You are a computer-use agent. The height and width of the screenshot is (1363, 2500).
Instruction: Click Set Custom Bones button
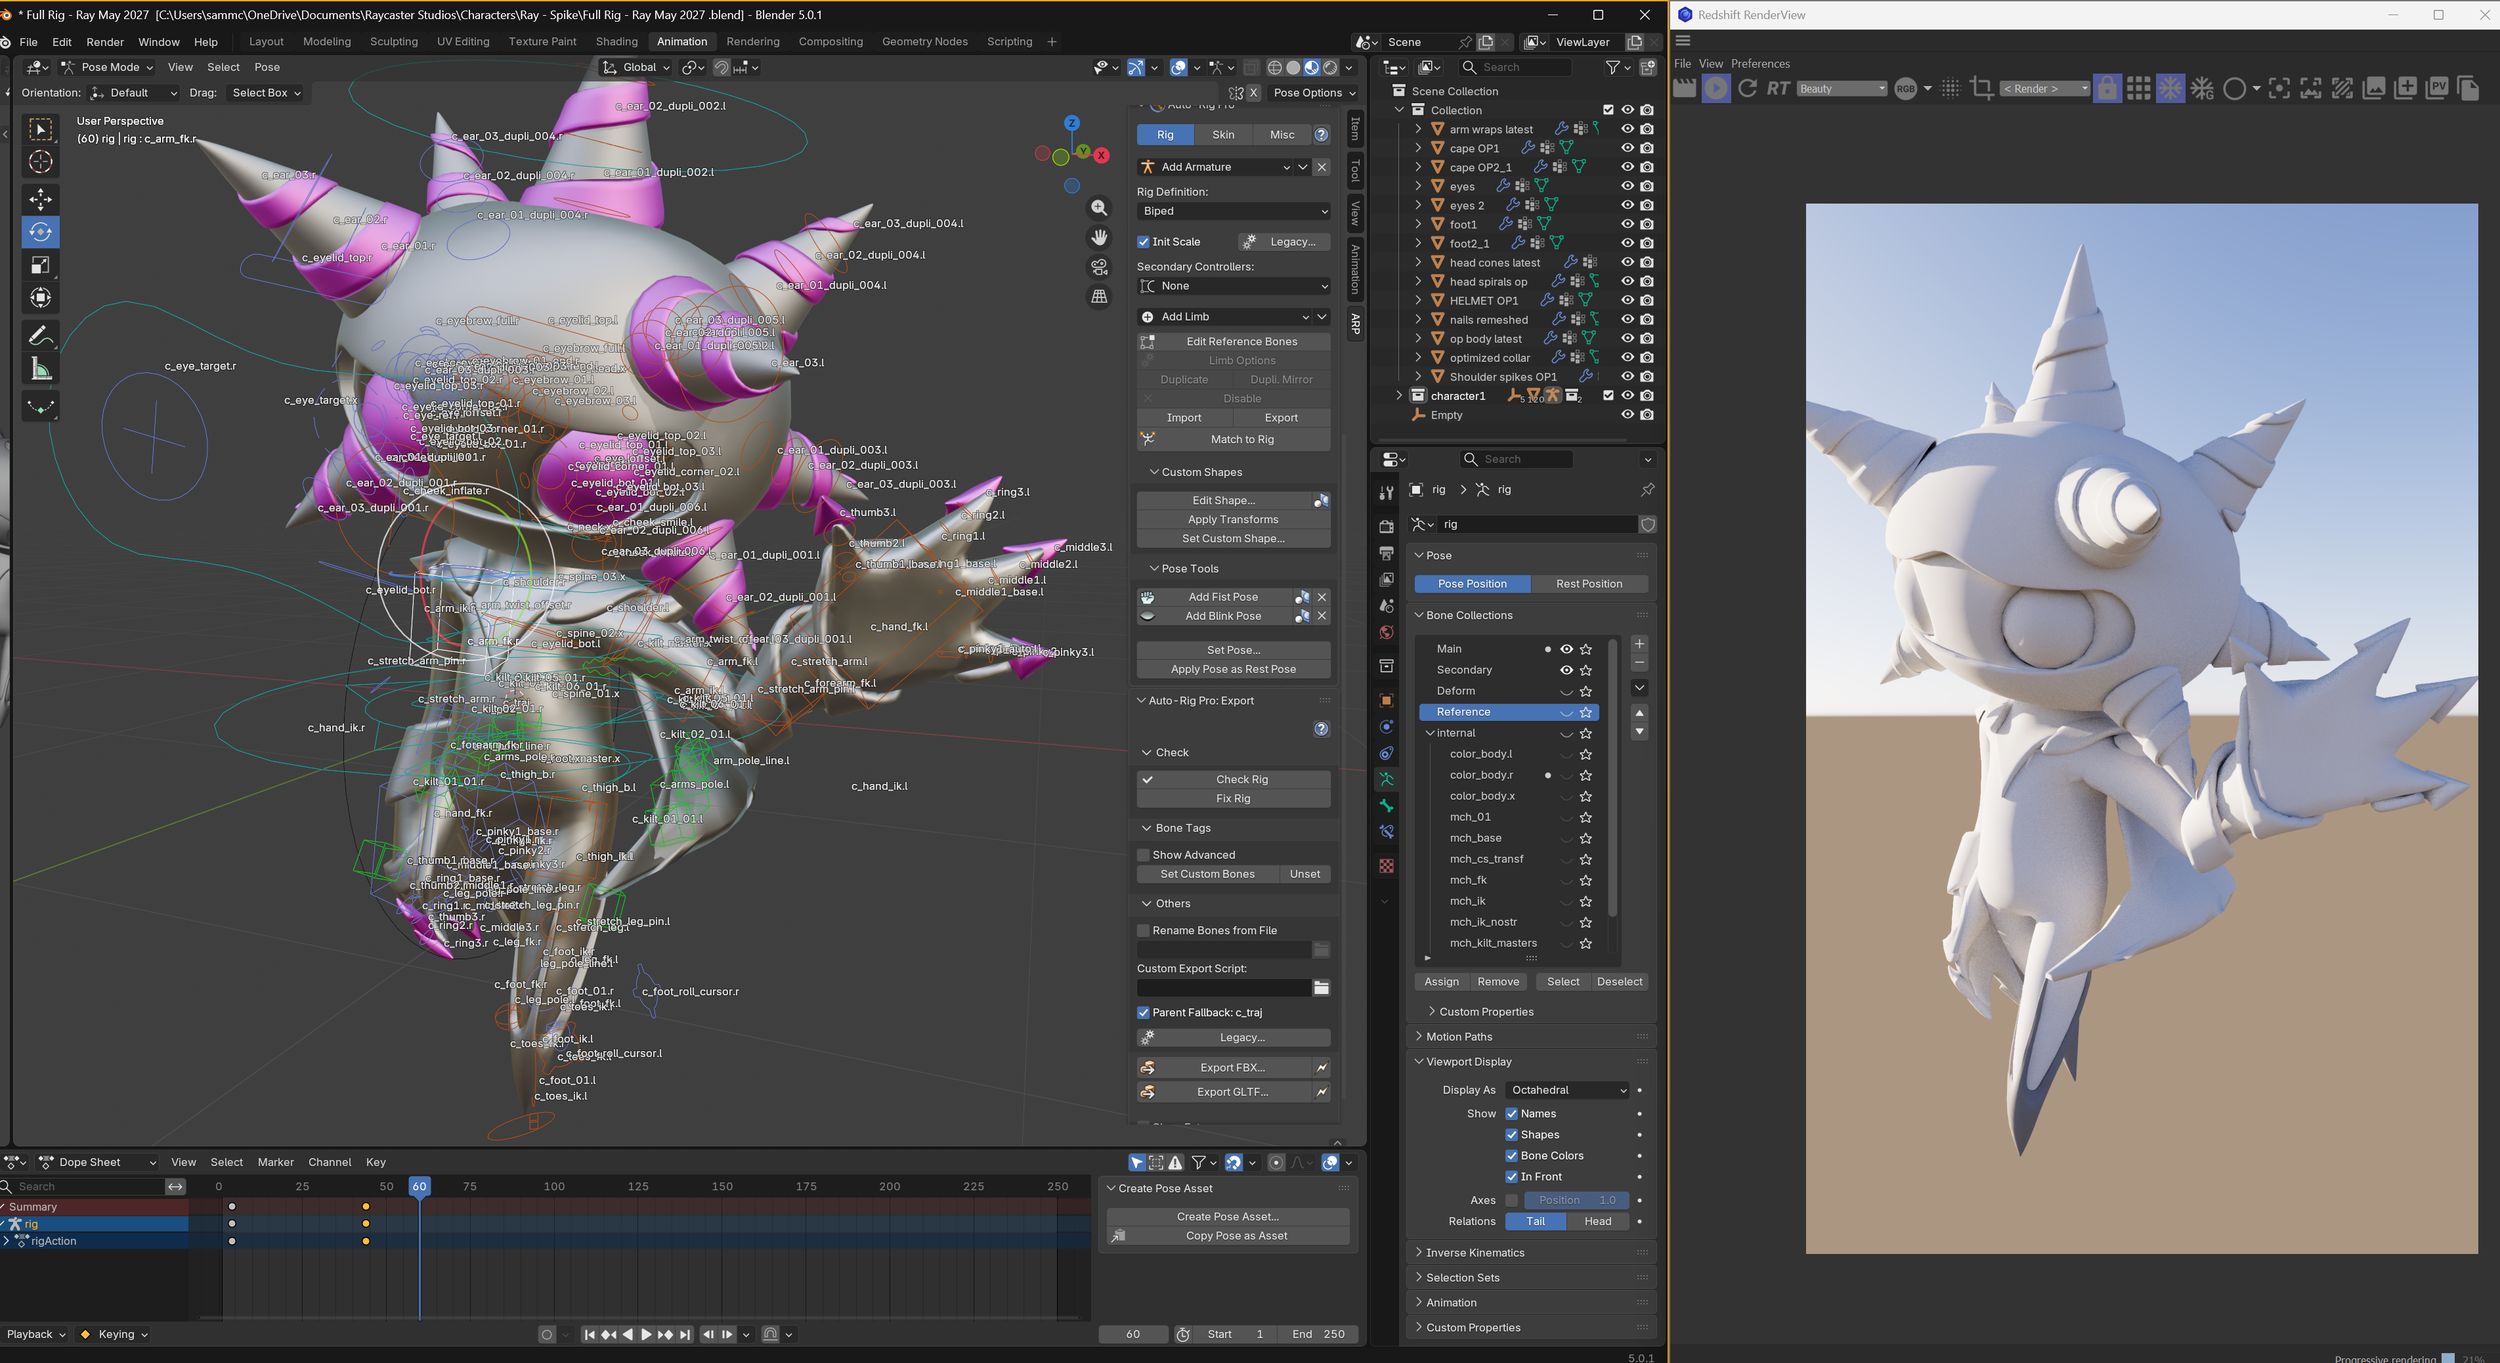pos(1207,875)
